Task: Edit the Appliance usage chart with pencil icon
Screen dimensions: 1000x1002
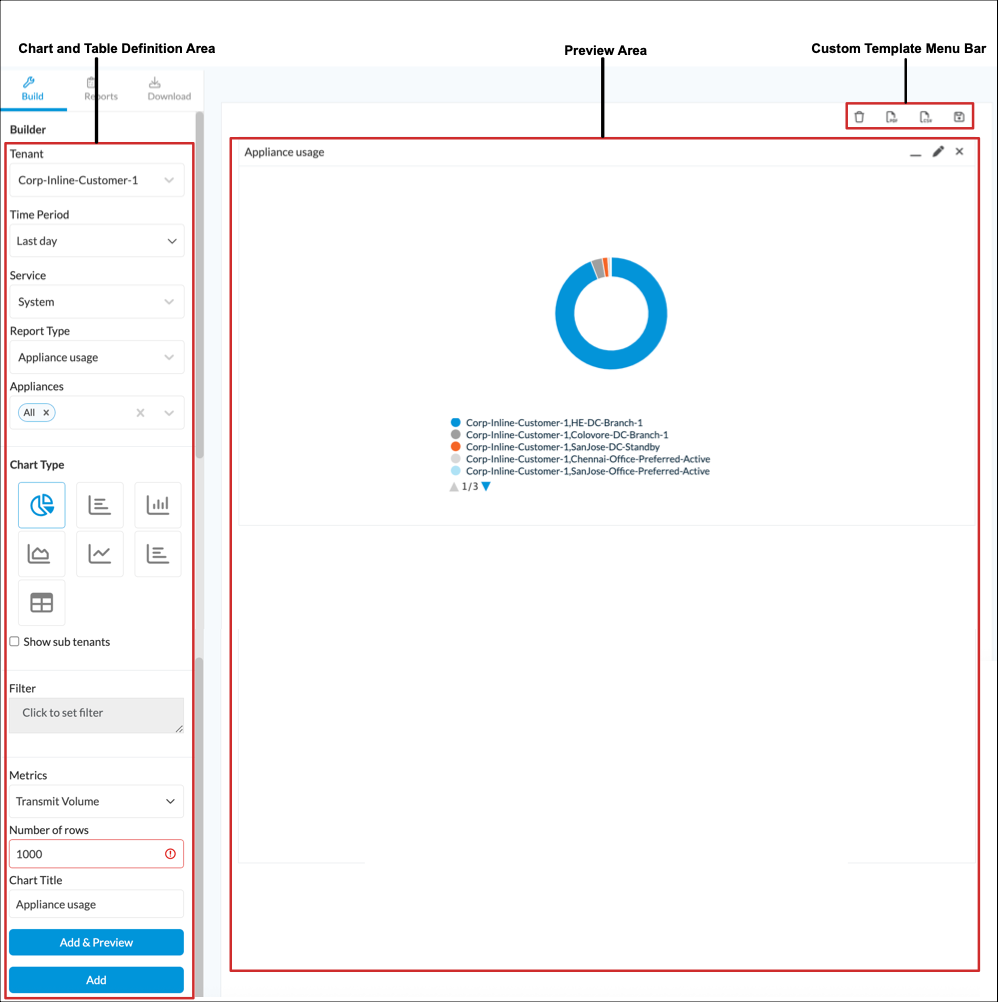Action: (x=937, y=151)
